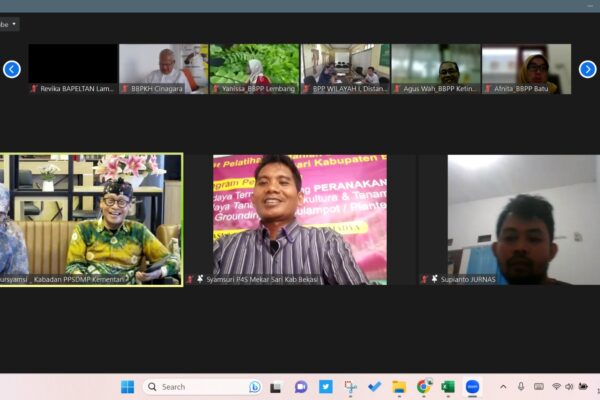Screen dimensions: 600x400
Task: Open Task View from taskbar
Action: 276,387
